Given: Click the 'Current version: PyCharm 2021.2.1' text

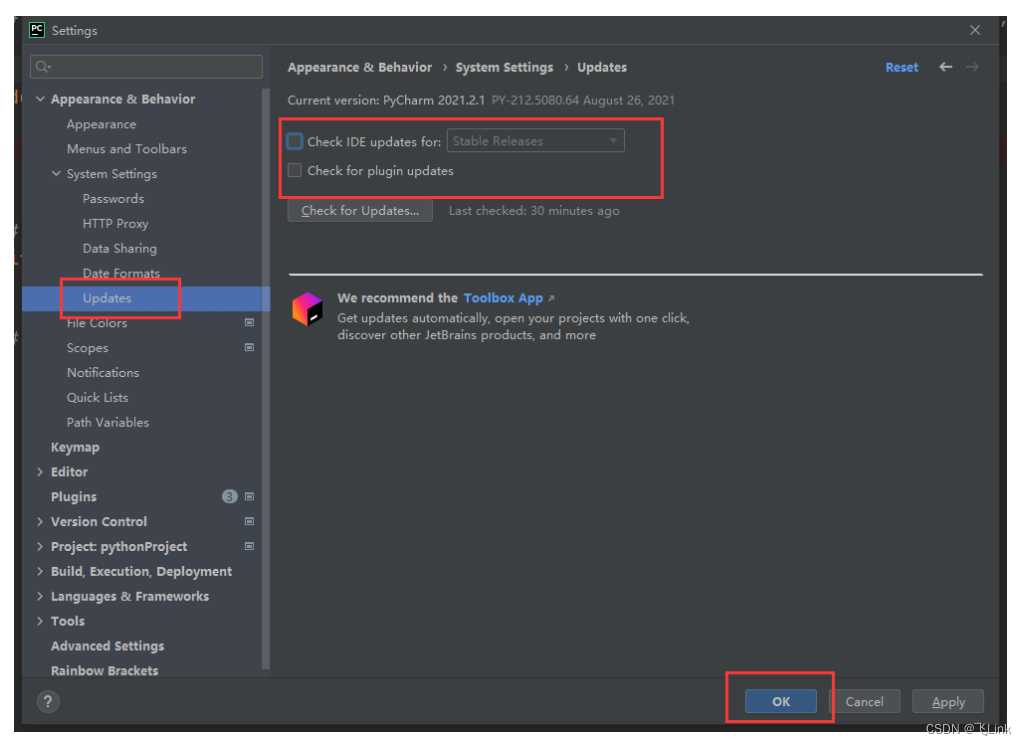Looking at the screenshot, I should 386,100.
